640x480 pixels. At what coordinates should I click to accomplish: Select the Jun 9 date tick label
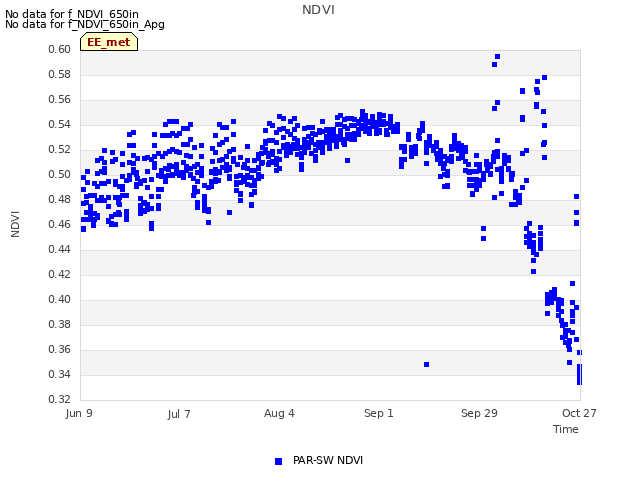pos(79,413)
